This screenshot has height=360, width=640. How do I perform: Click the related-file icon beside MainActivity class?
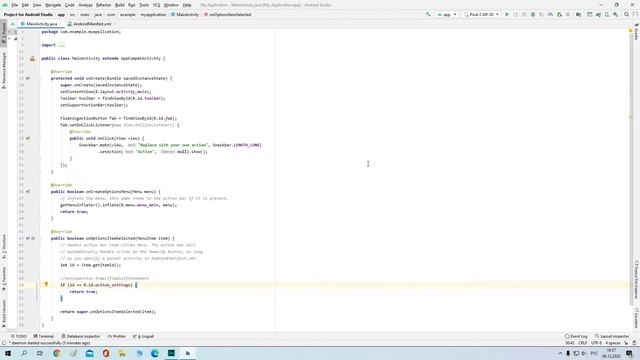point(32,58)
